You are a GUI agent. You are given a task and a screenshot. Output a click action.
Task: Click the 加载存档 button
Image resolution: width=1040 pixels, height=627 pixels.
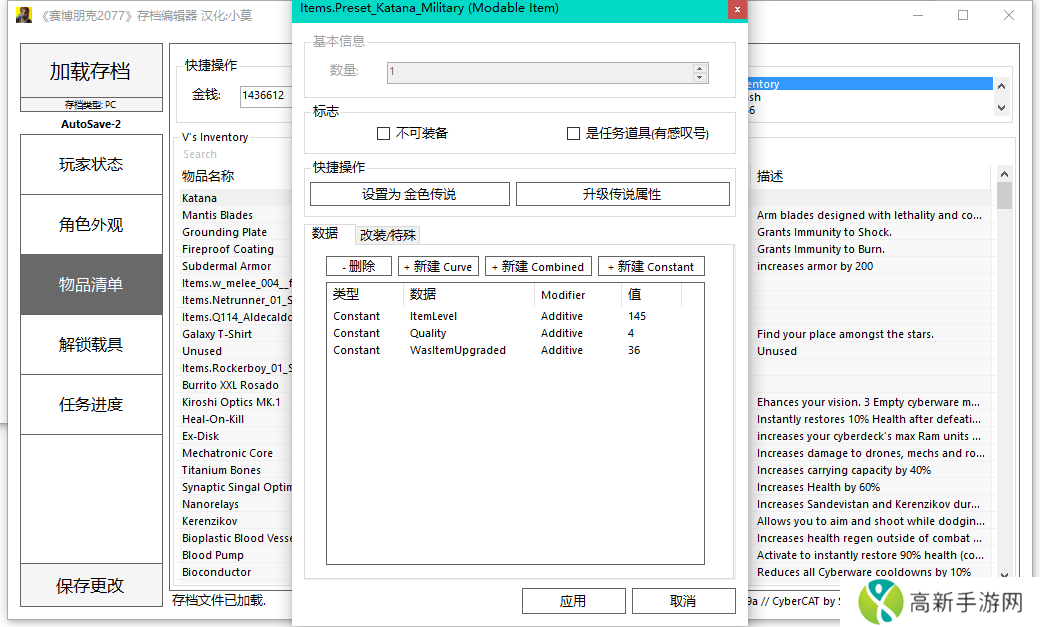tap(91, 71)
